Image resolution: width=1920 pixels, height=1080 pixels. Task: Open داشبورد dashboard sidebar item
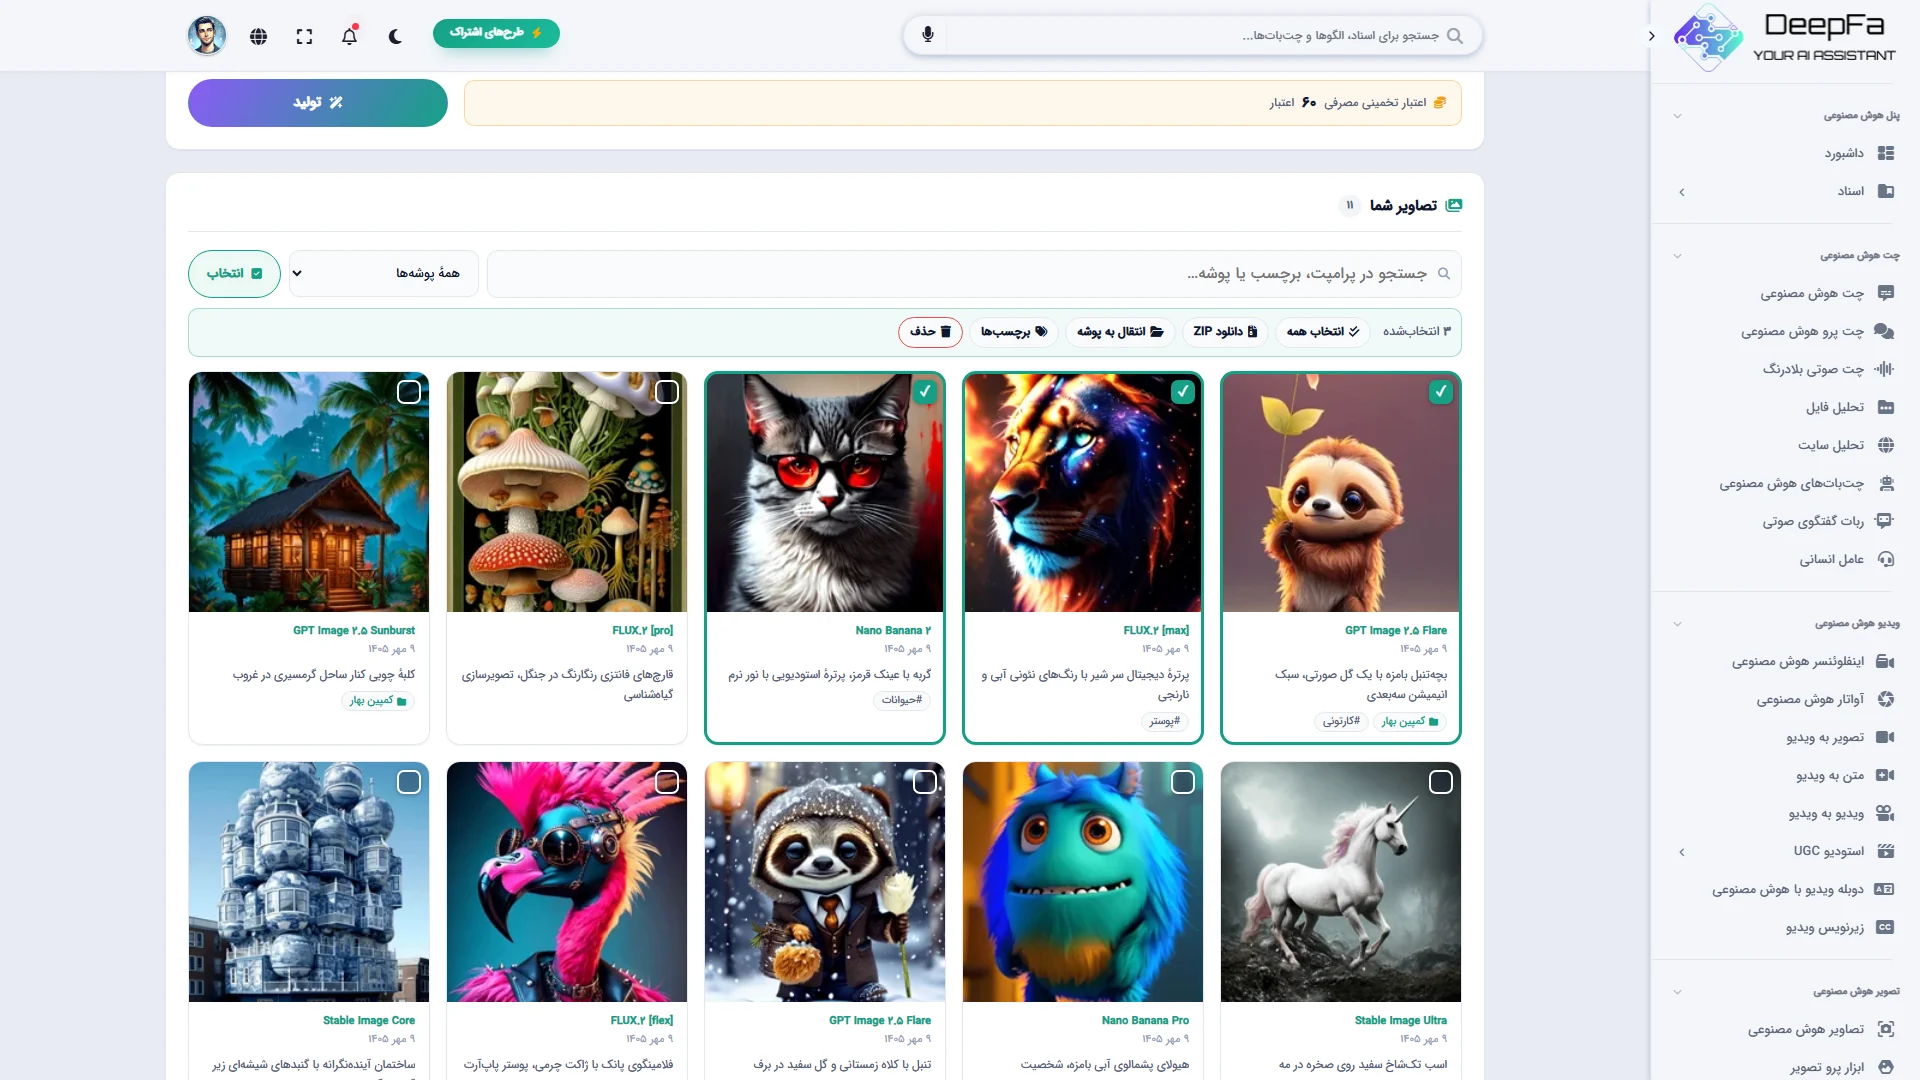point(1859,153)
